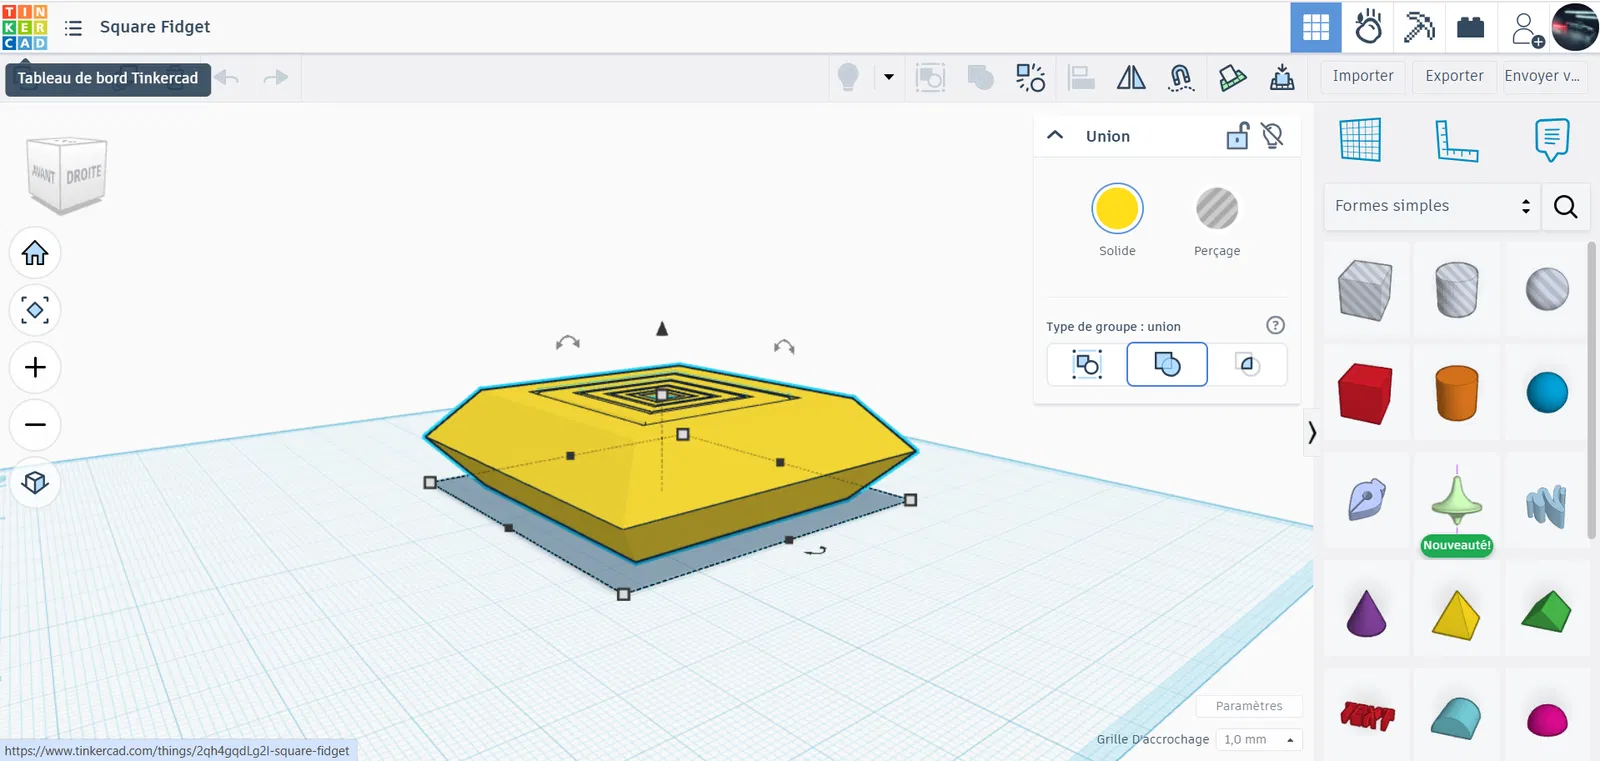Open group type help question mark
The height and width of the screenshot is (761, 1600).
(1275, 325)
